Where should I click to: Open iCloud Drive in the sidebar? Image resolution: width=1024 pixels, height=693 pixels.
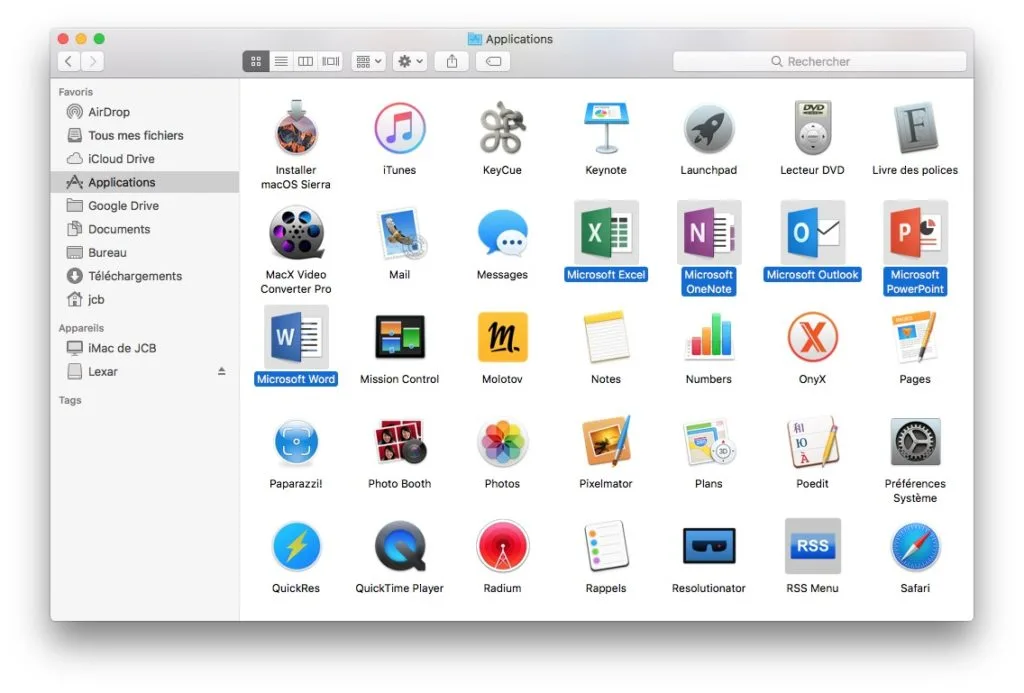144,159
